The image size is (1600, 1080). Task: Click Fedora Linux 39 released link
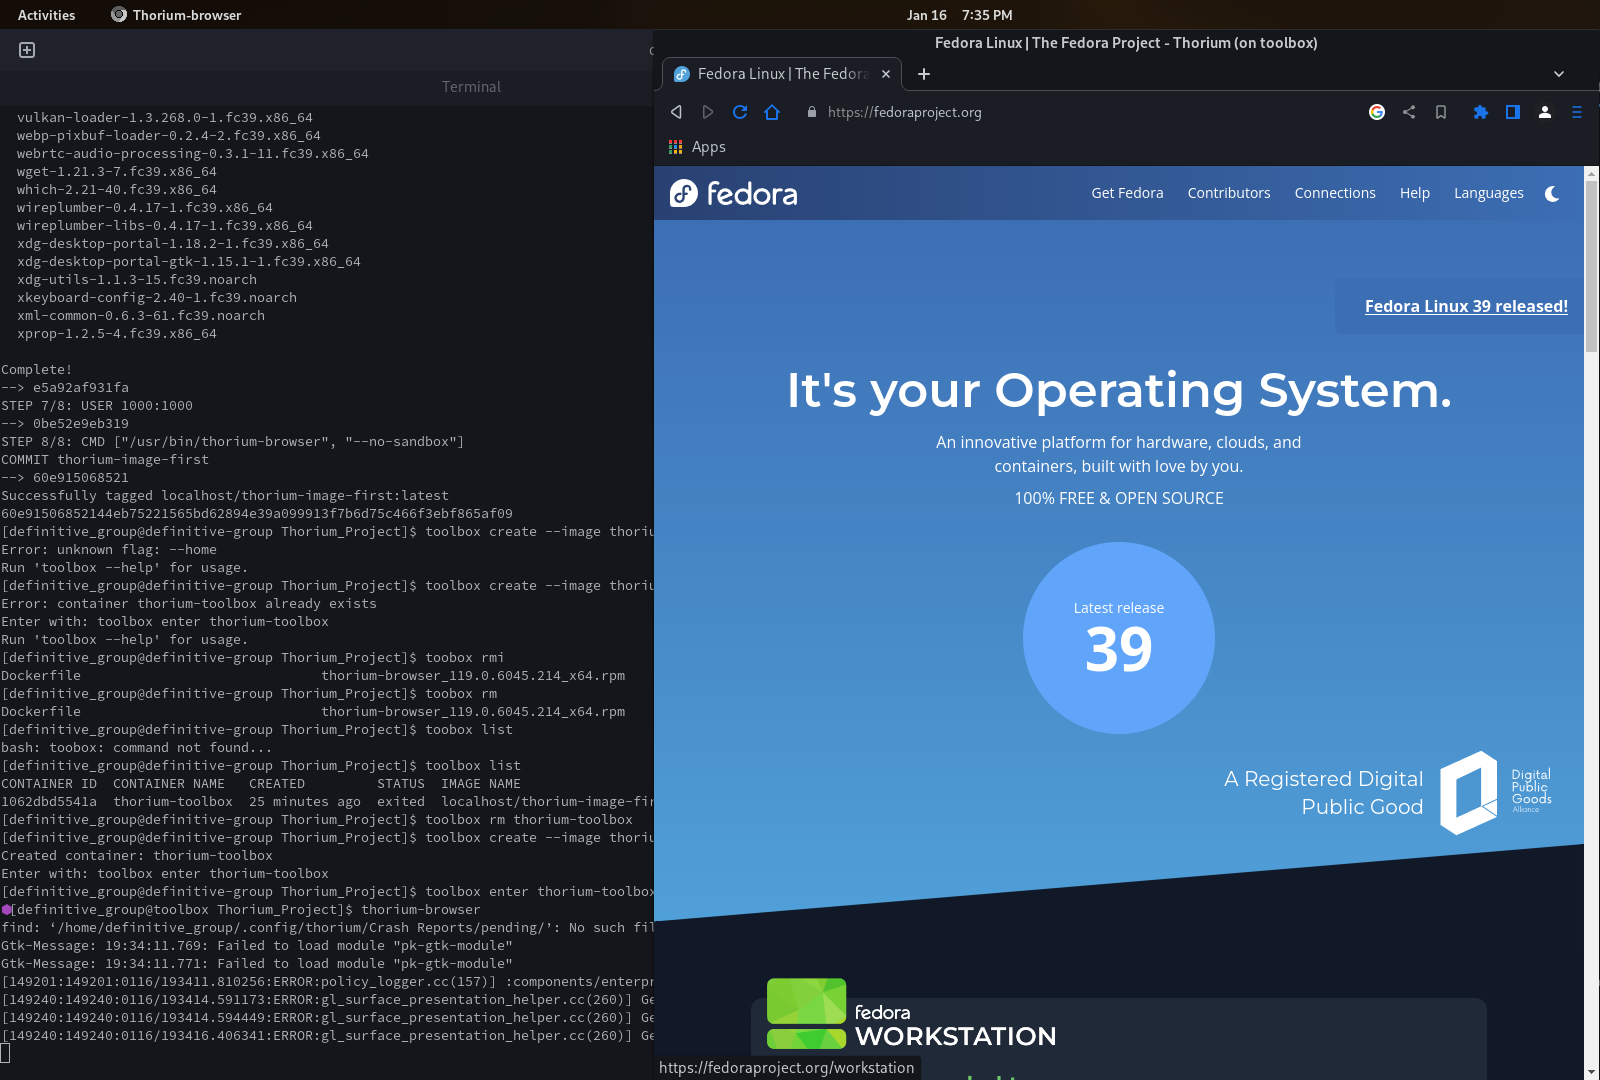point(1466,307)
